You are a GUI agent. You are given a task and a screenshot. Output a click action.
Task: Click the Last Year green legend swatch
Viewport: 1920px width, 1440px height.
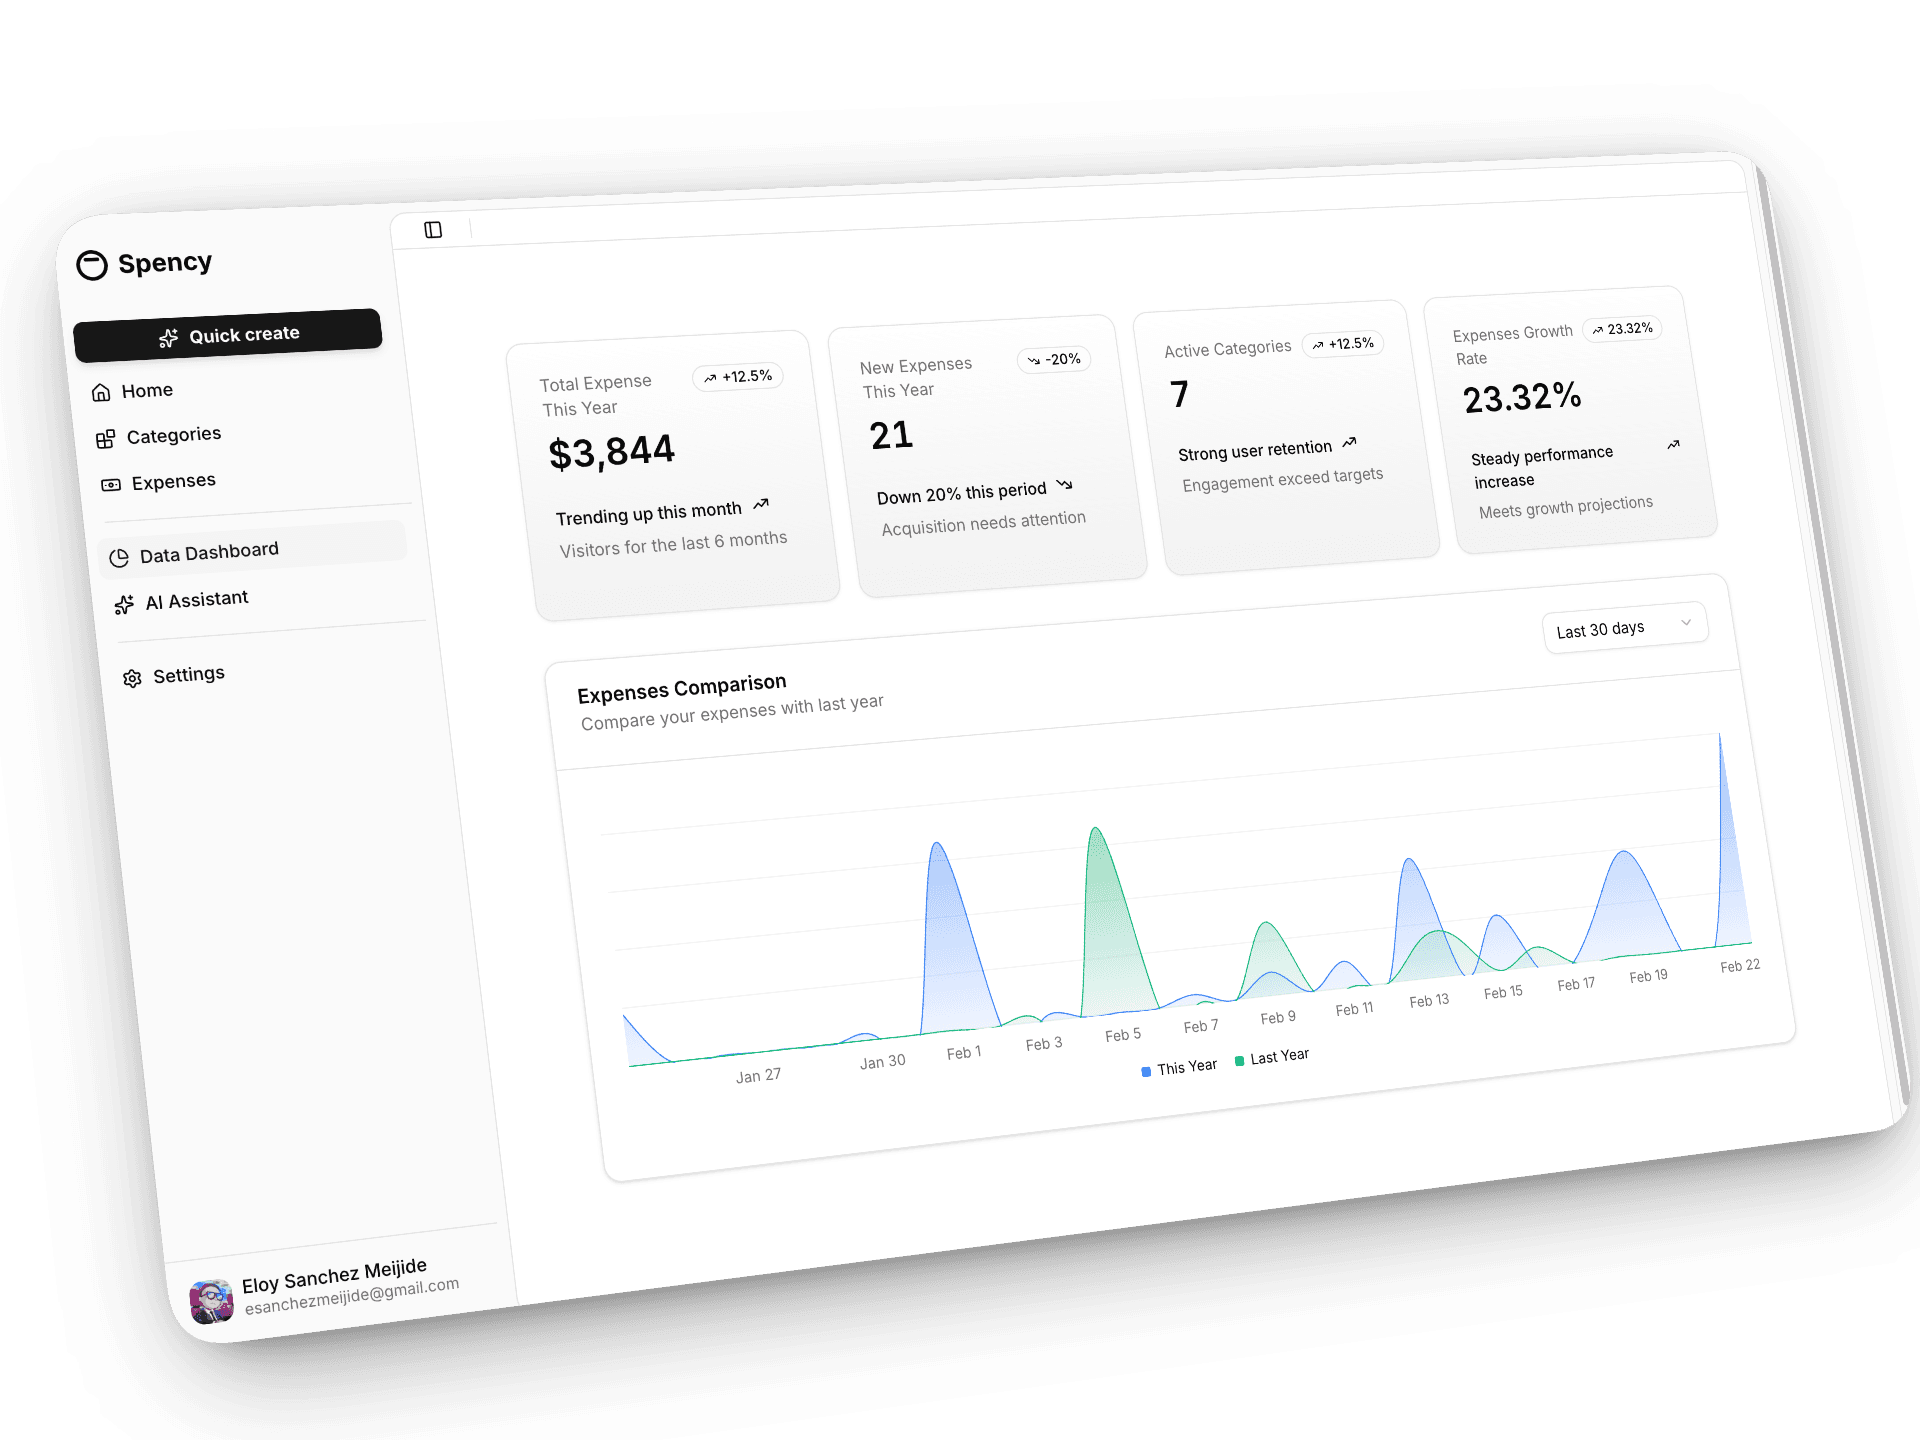pos(1240,1061)
